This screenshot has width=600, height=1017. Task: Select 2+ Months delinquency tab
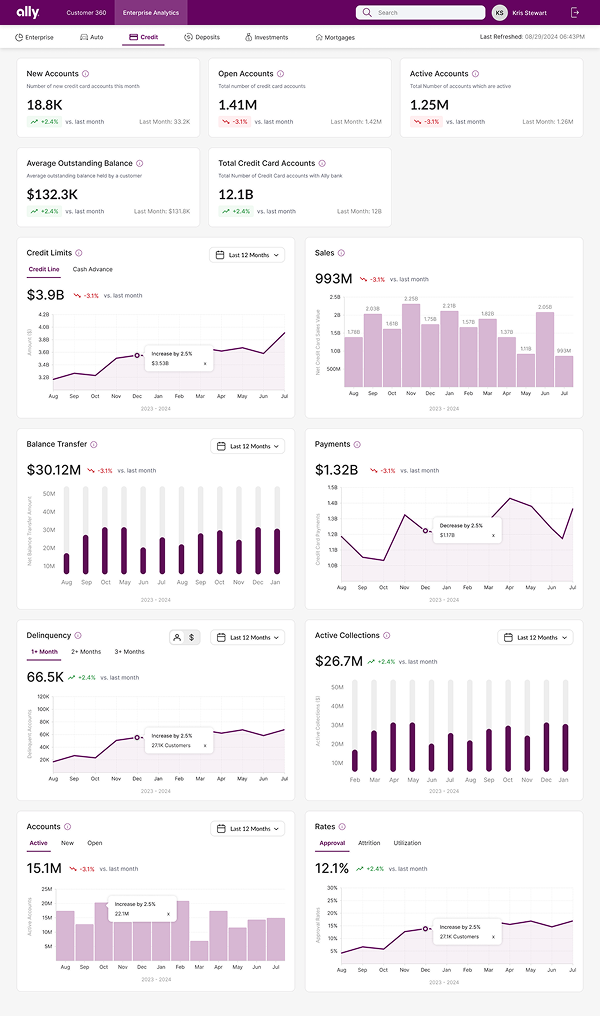coord(86,652)
